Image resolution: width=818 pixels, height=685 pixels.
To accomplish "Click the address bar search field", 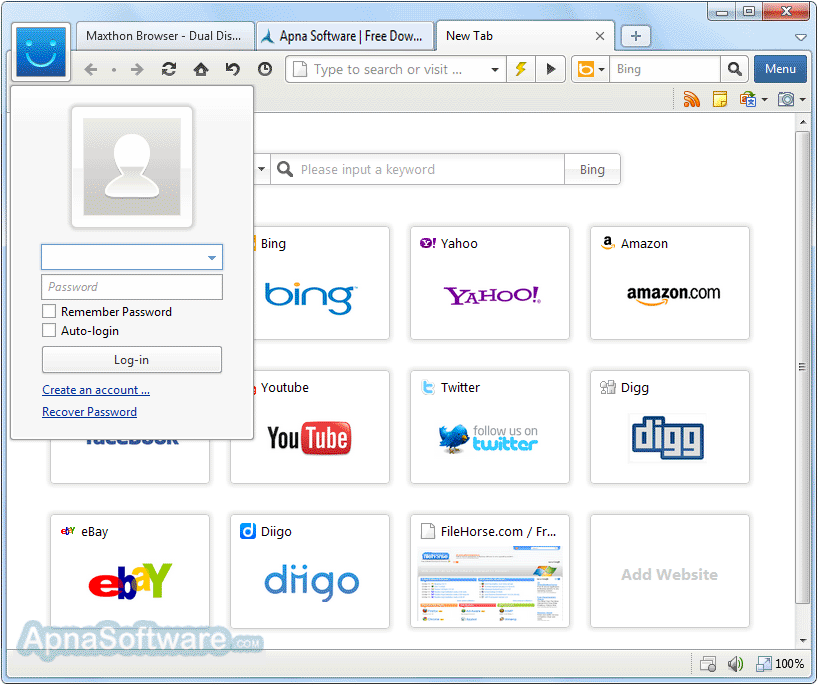I will point(396,69).
